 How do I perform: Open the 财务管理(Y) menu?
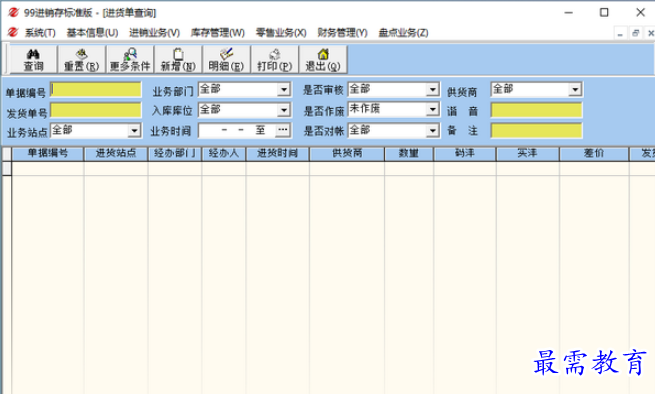click(x=342, y=33)
